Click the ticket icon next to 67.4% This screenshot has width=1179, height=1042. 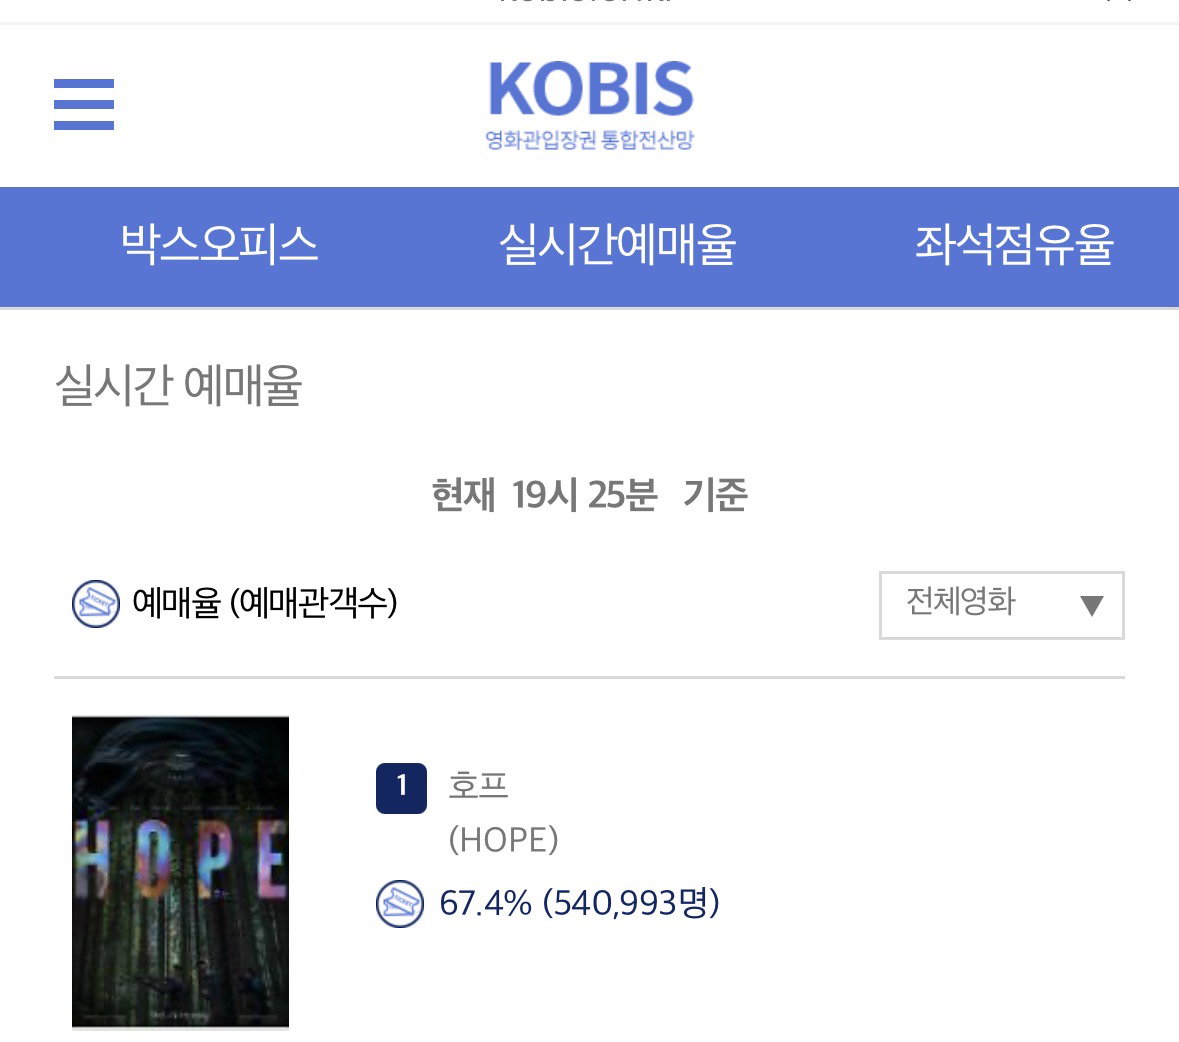[x=399, y=903]
